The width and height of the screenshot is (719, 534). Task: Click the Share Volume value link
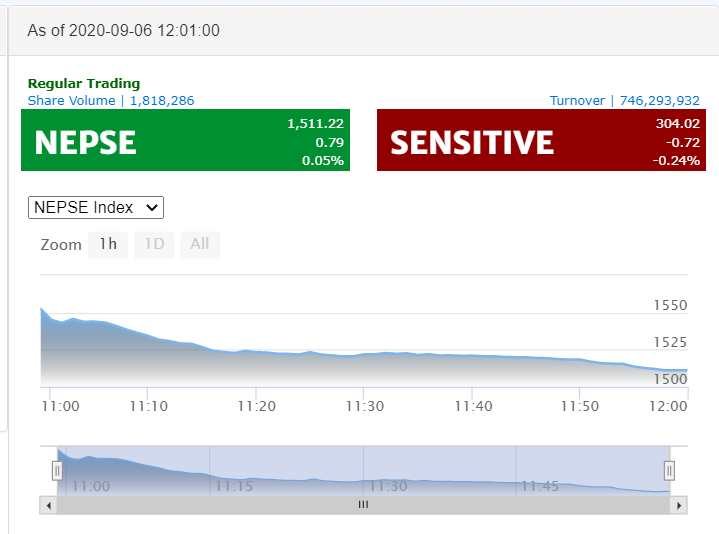point(162,100)
